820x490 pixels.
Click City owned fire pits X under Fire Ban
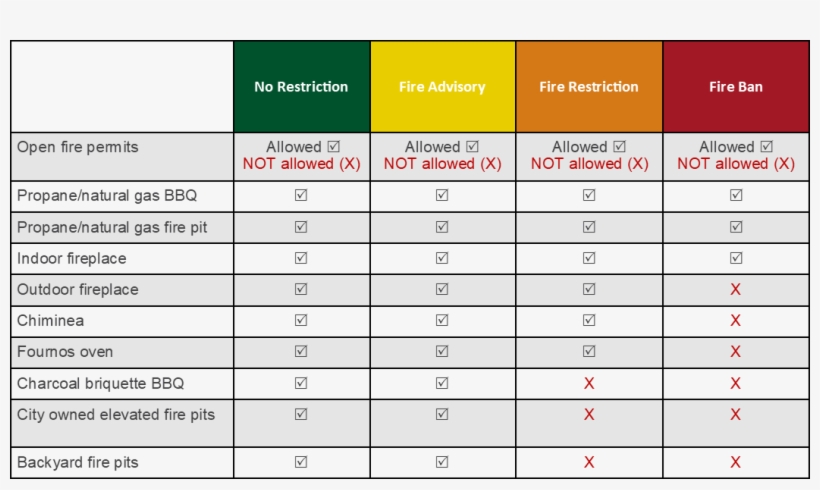pos(736,414)
